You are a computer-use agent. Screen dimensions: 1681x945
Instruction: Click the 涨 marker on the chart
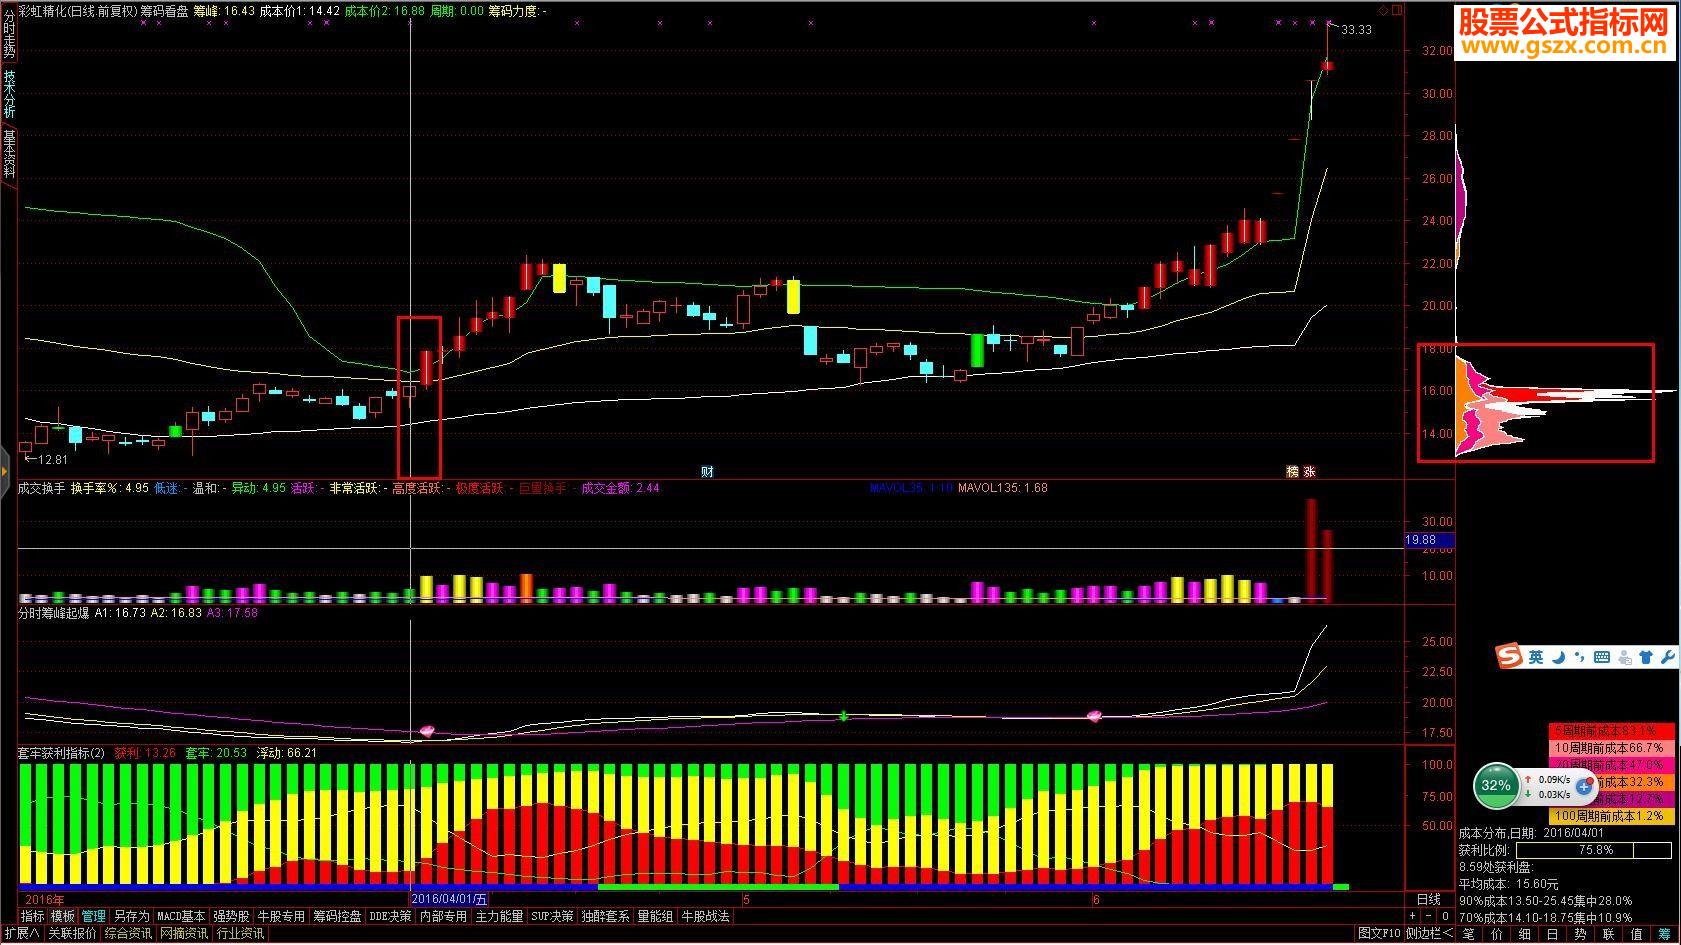1309,472
